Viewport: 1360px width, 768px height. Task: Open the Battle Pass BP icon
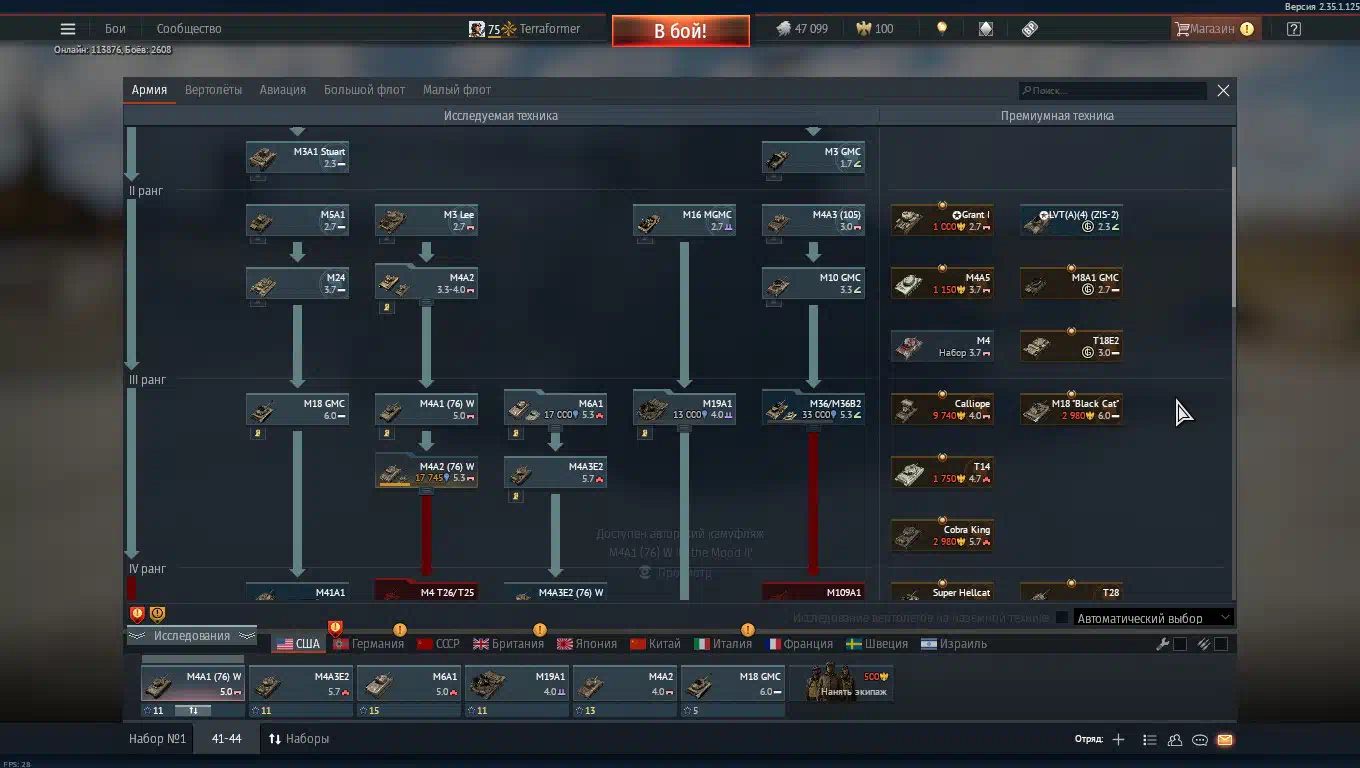click(1030, 29)
